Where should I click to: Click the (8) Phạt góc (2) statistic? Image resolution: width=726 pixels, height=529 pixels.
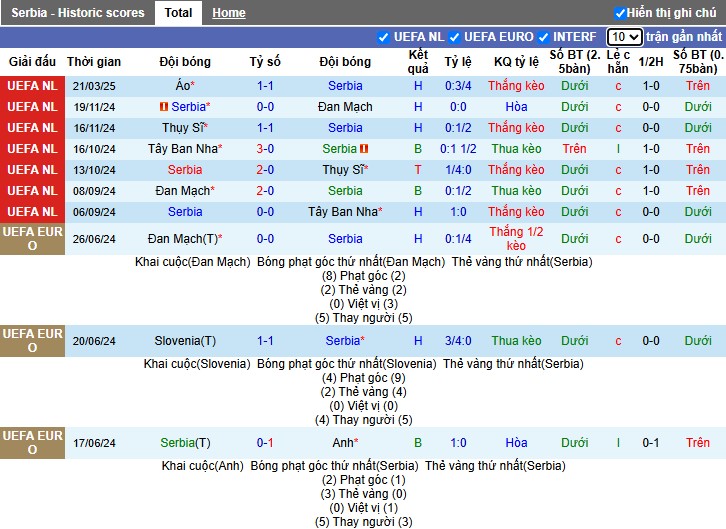(363, 276)
